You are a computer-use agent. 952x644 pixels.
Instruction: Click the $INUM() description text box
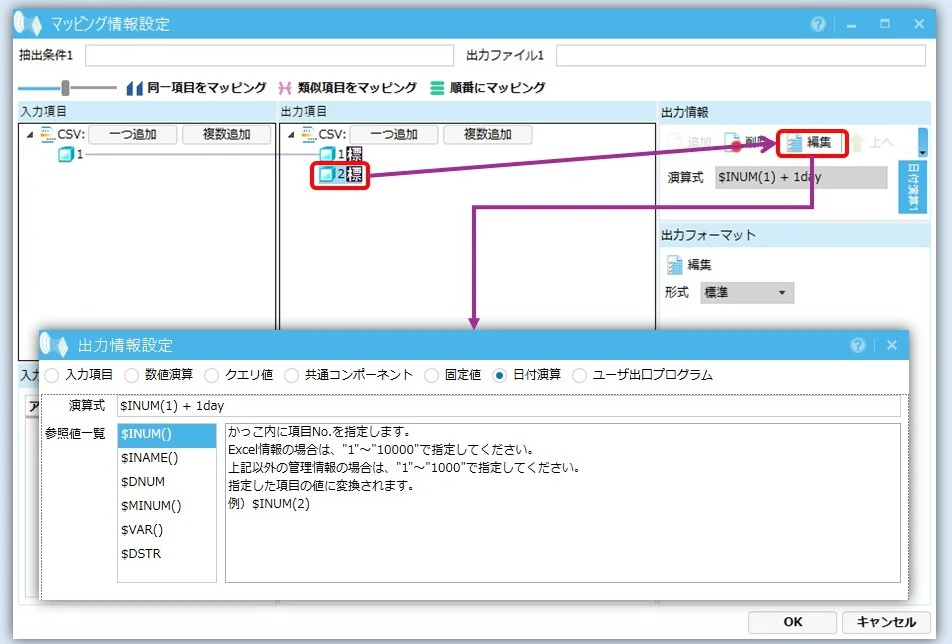[562, 503]
